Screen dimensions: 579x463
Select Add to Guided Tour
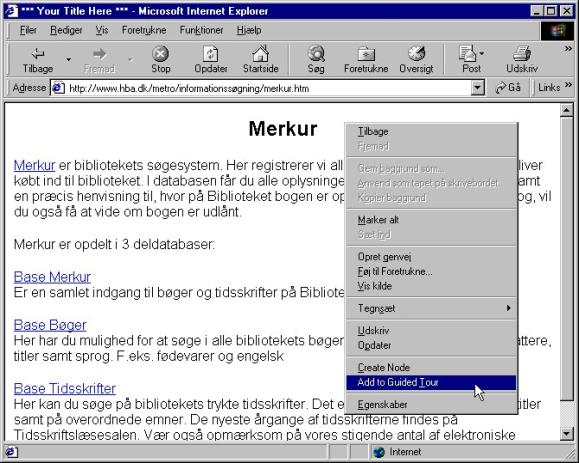pyautogui.click(x=431, y=383)
